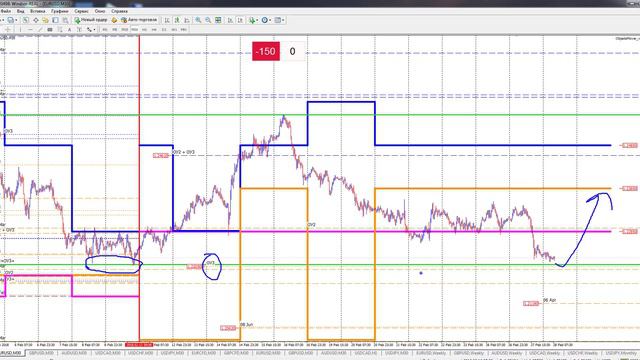This screenshot has width=640, height=360.
Task: Switch to M15 timeframe
Action: (x=124, y=29)
